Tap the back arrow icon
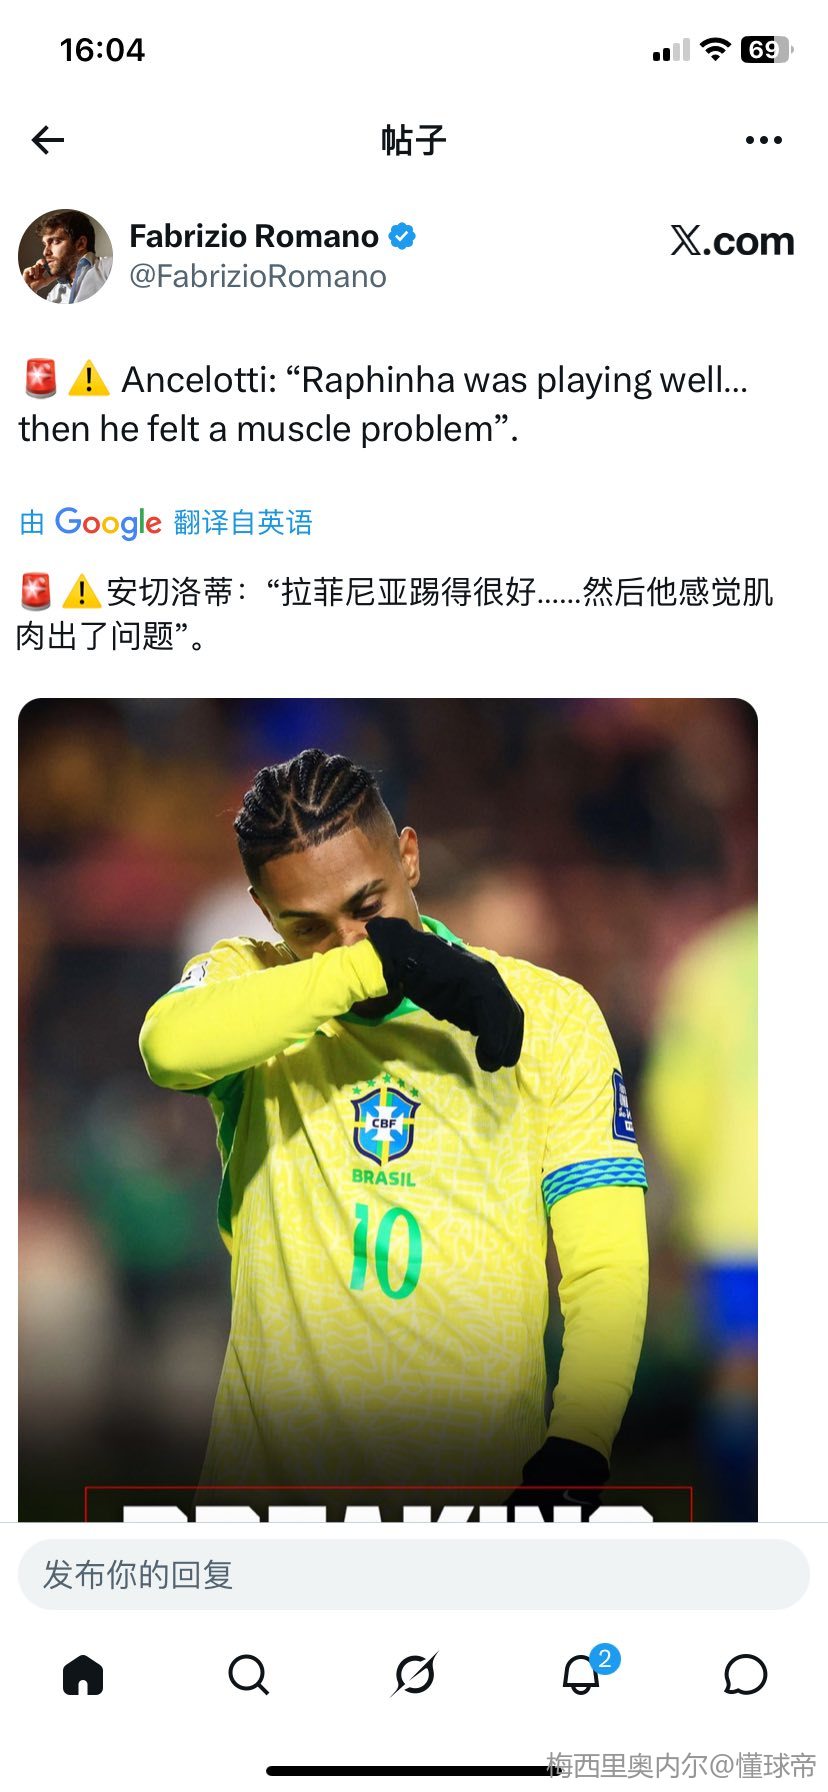The height and width of the screenshot is (1792, 828). pos(47,140)
